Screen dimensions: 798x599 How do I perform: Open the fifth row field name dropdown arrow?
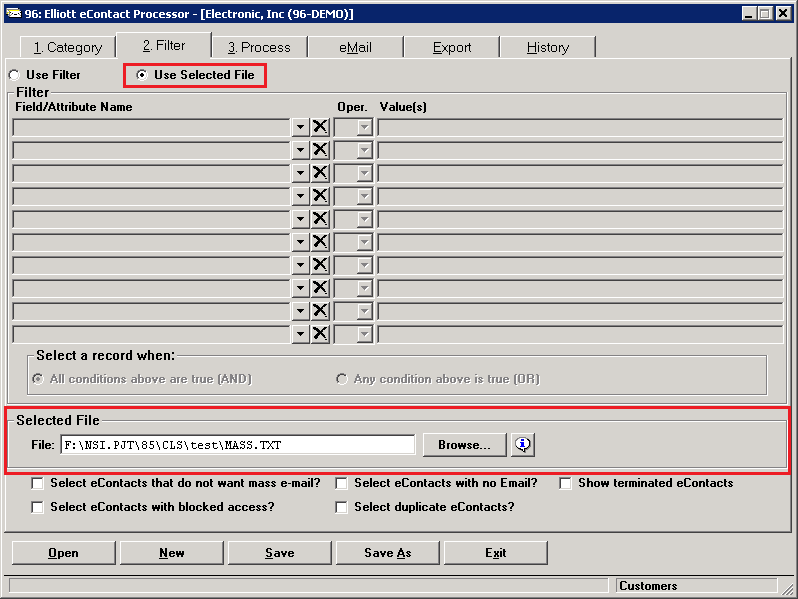[x=300, y=219]
